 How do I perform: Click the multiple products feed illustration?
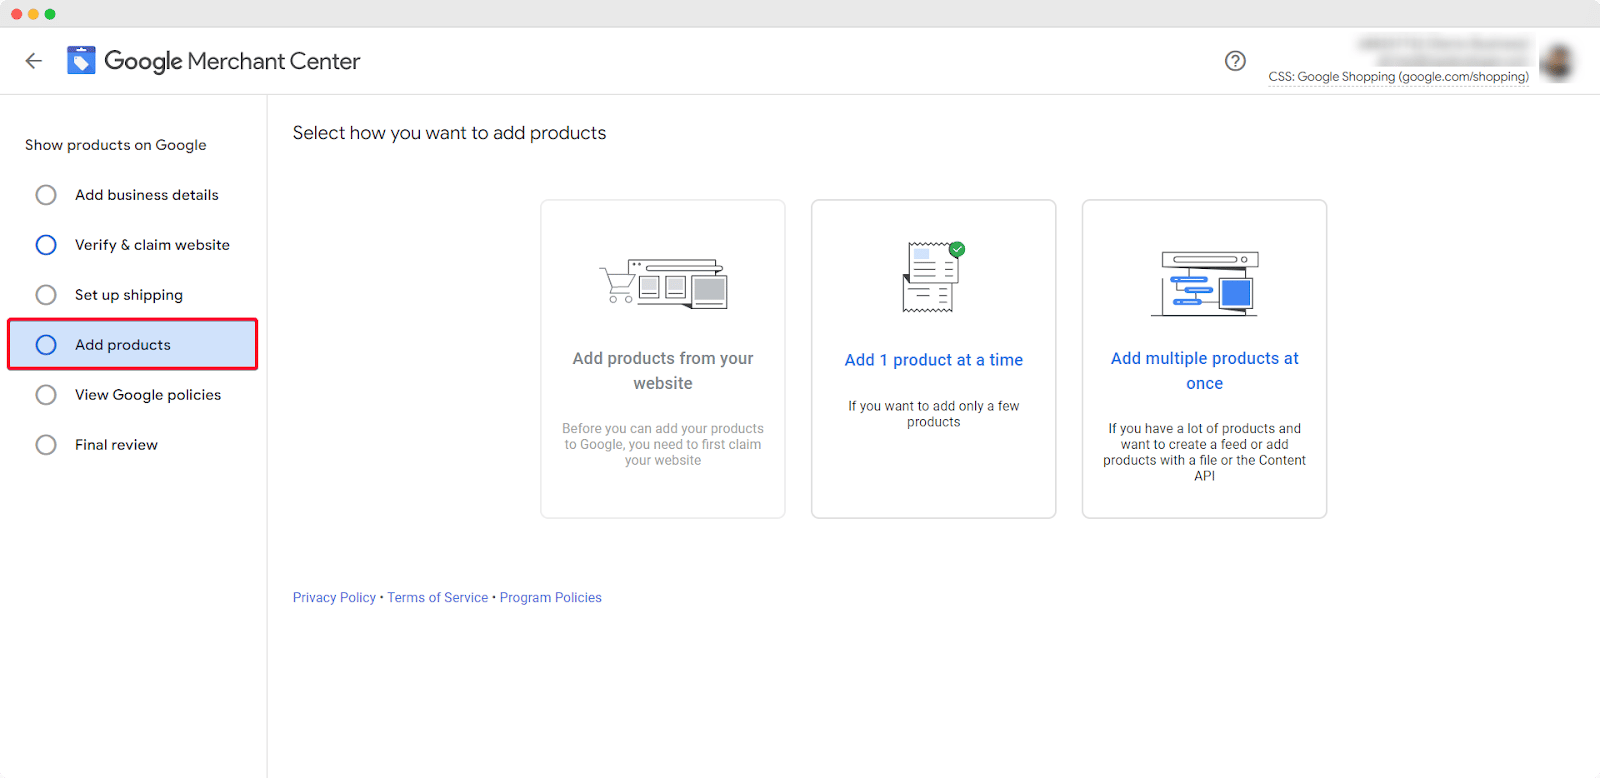[1204, 284]
